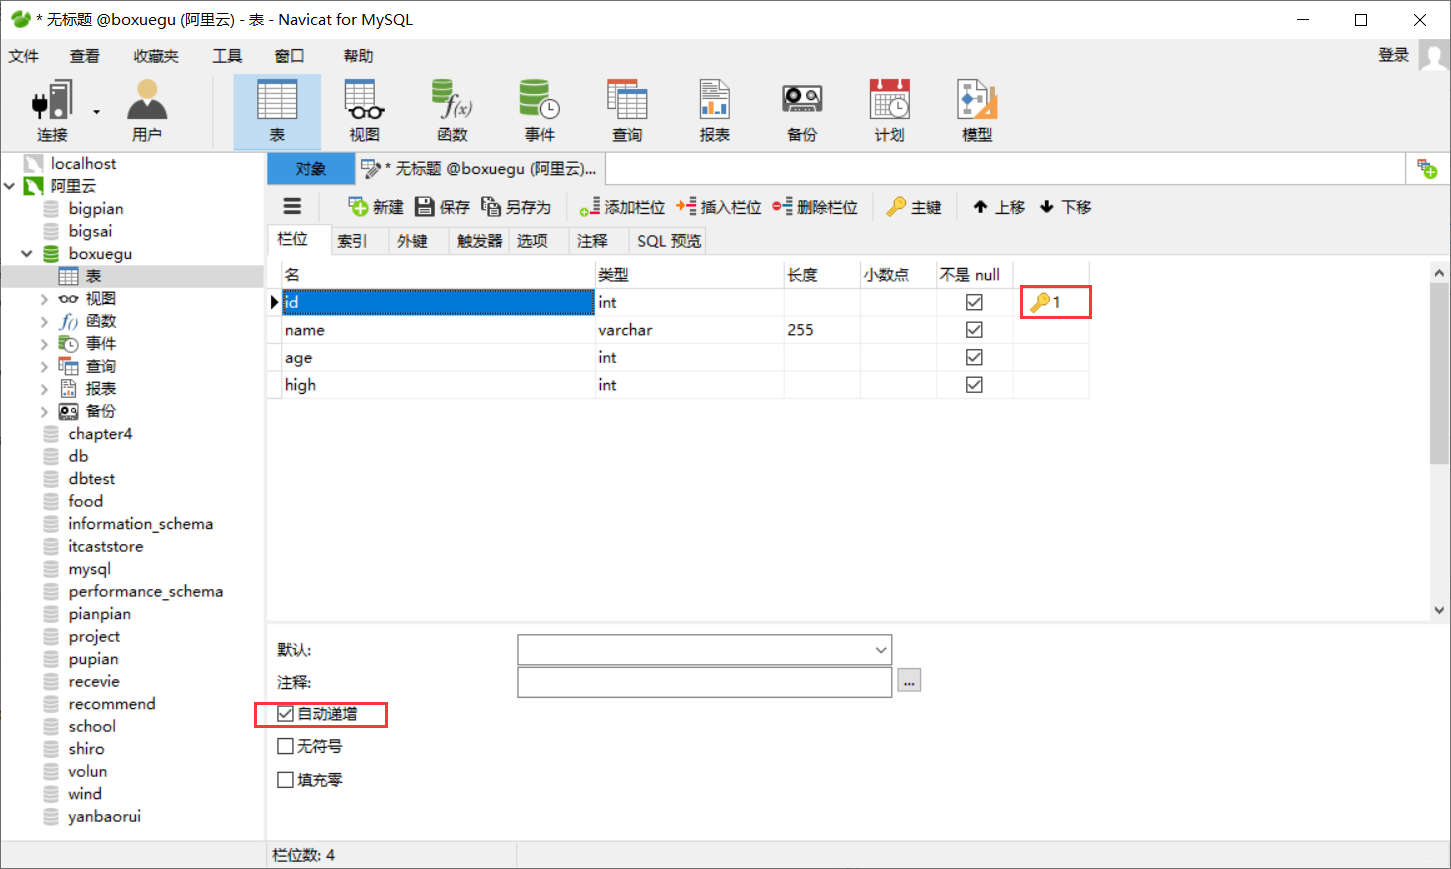
Task: Open the 工具 tools menu
Action: 227,56
